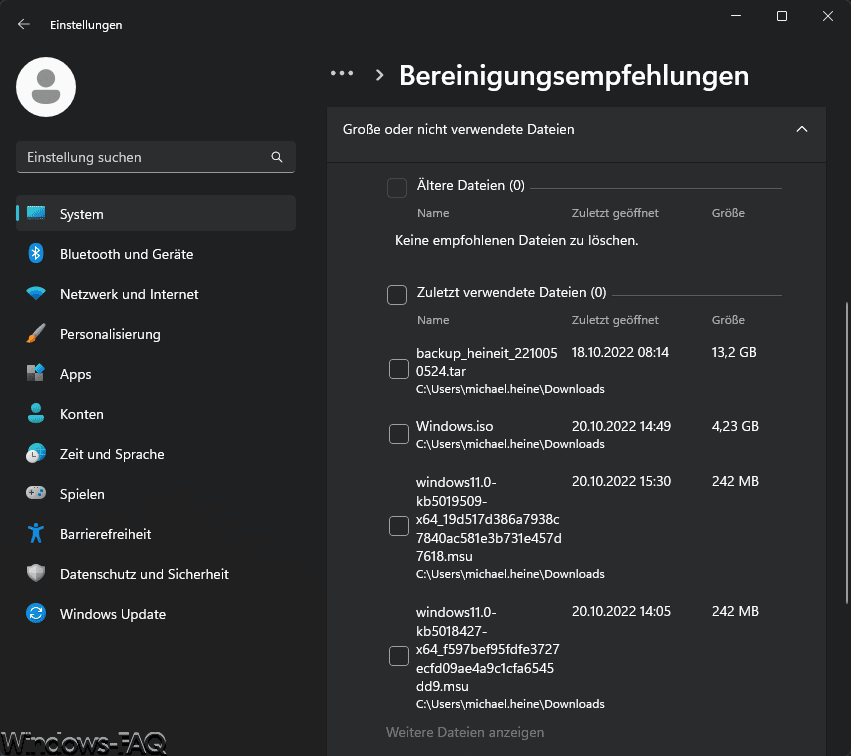Viewport: 851px width, 756px height.
Task: Click the date 20.10.2022 14:05
Action: tap(621, 611)
